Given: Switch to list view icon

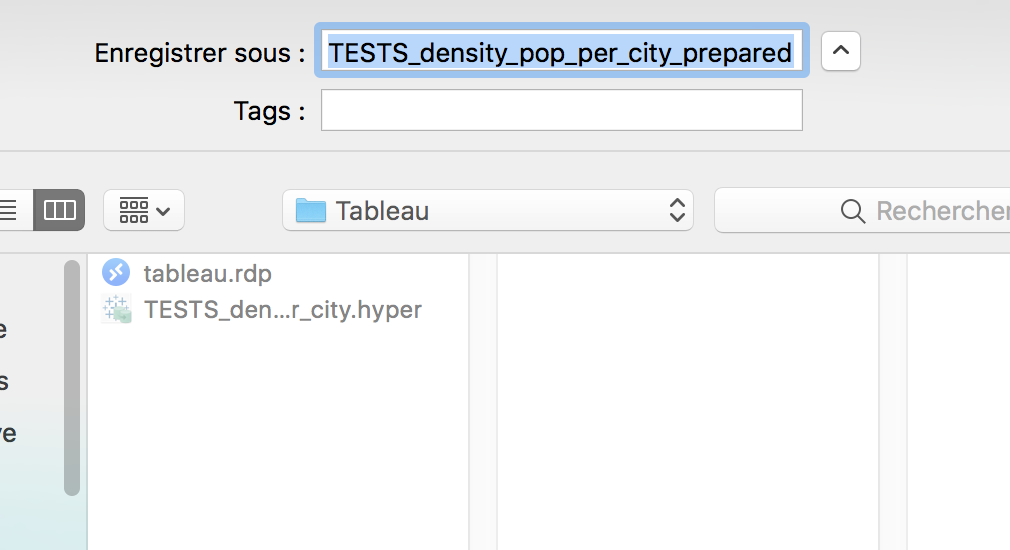Looking at the screenshot, I should click(9, 210).
